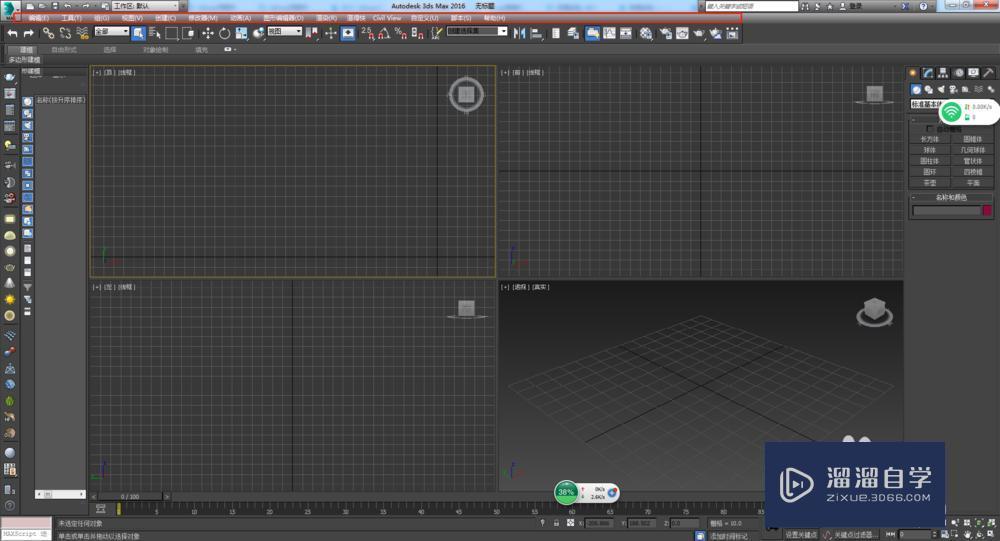This screenshot has height=541, width=1000.
Task: Toggle the 2.5D Snaps button
Action: 367,33
